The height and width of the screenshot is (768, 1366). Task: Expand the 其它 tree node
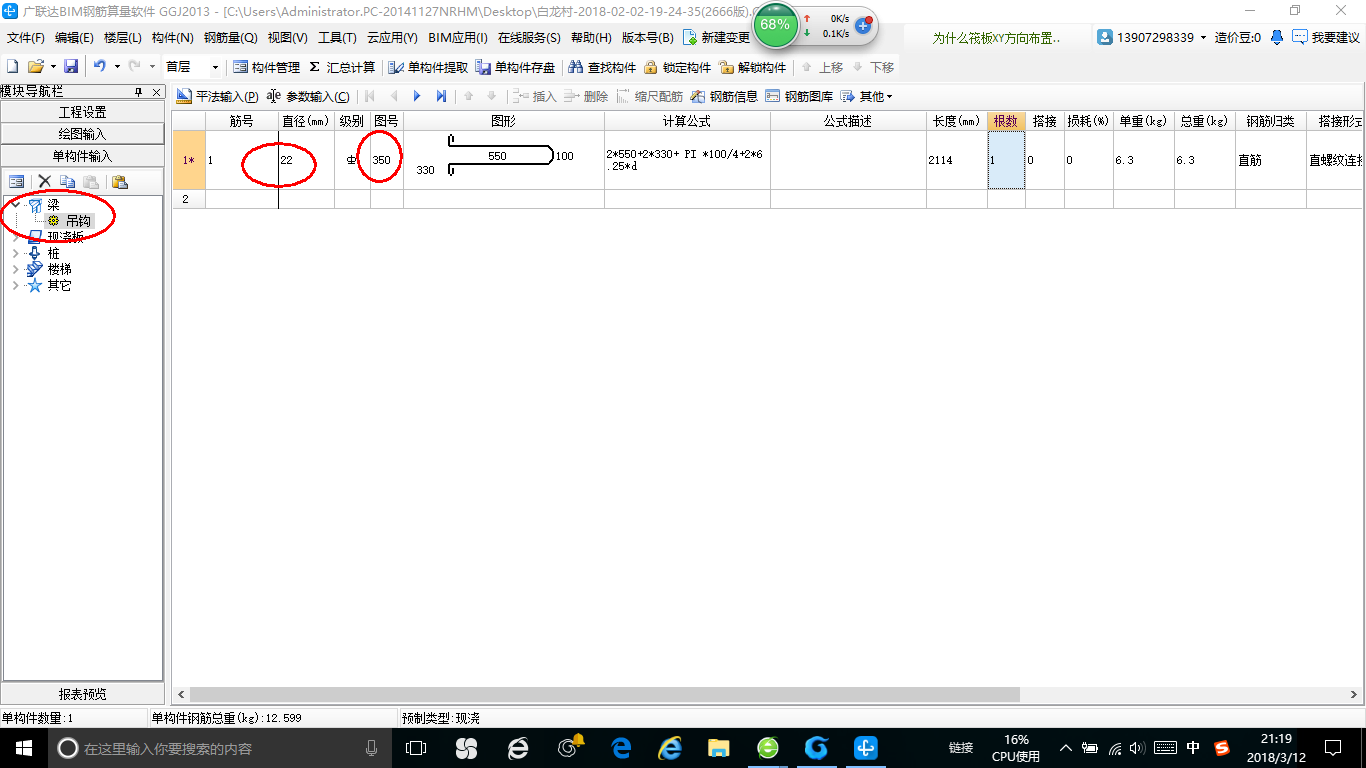(15, 285)
